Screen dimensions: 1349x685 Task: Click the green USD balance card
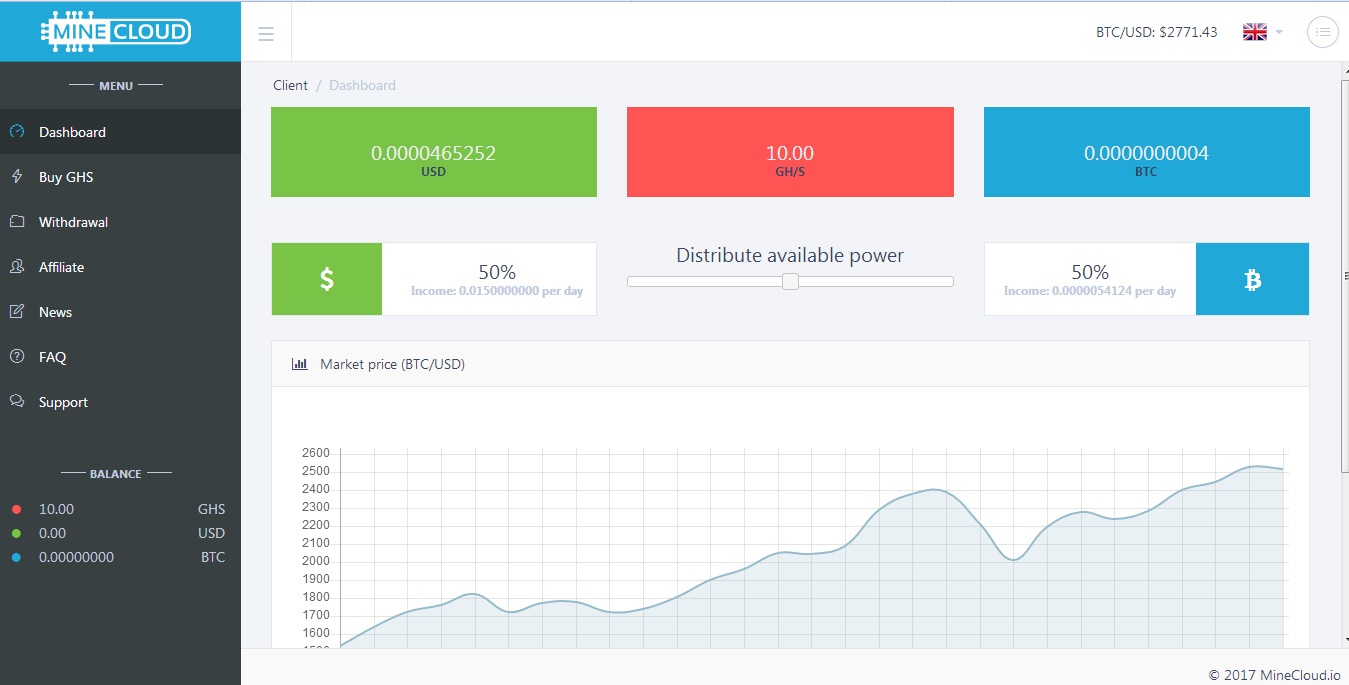pyautogui.click(x=434, y=152)
